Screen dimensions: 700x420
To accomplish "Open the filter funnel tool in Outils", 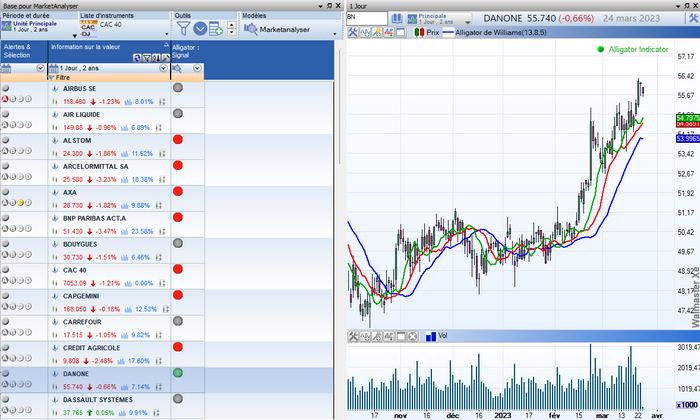I will tap(183, 29).
